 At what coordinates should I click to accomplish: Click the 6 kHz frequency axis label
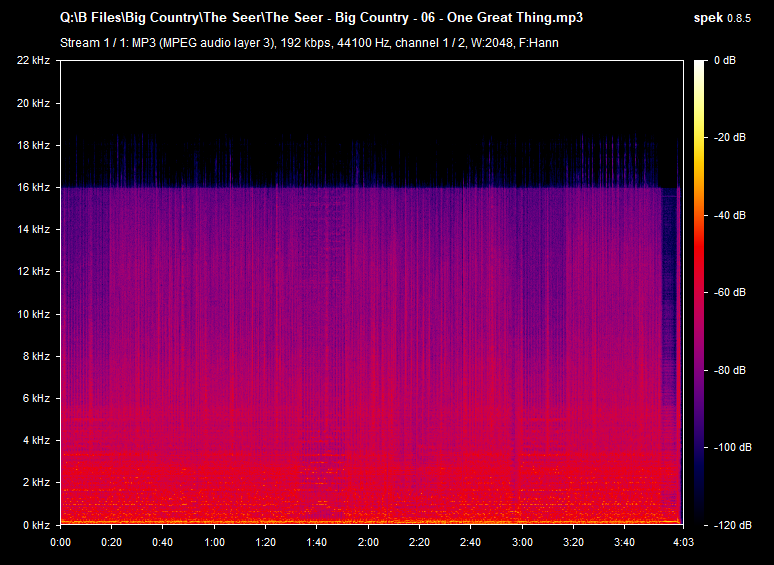(36, 398)
